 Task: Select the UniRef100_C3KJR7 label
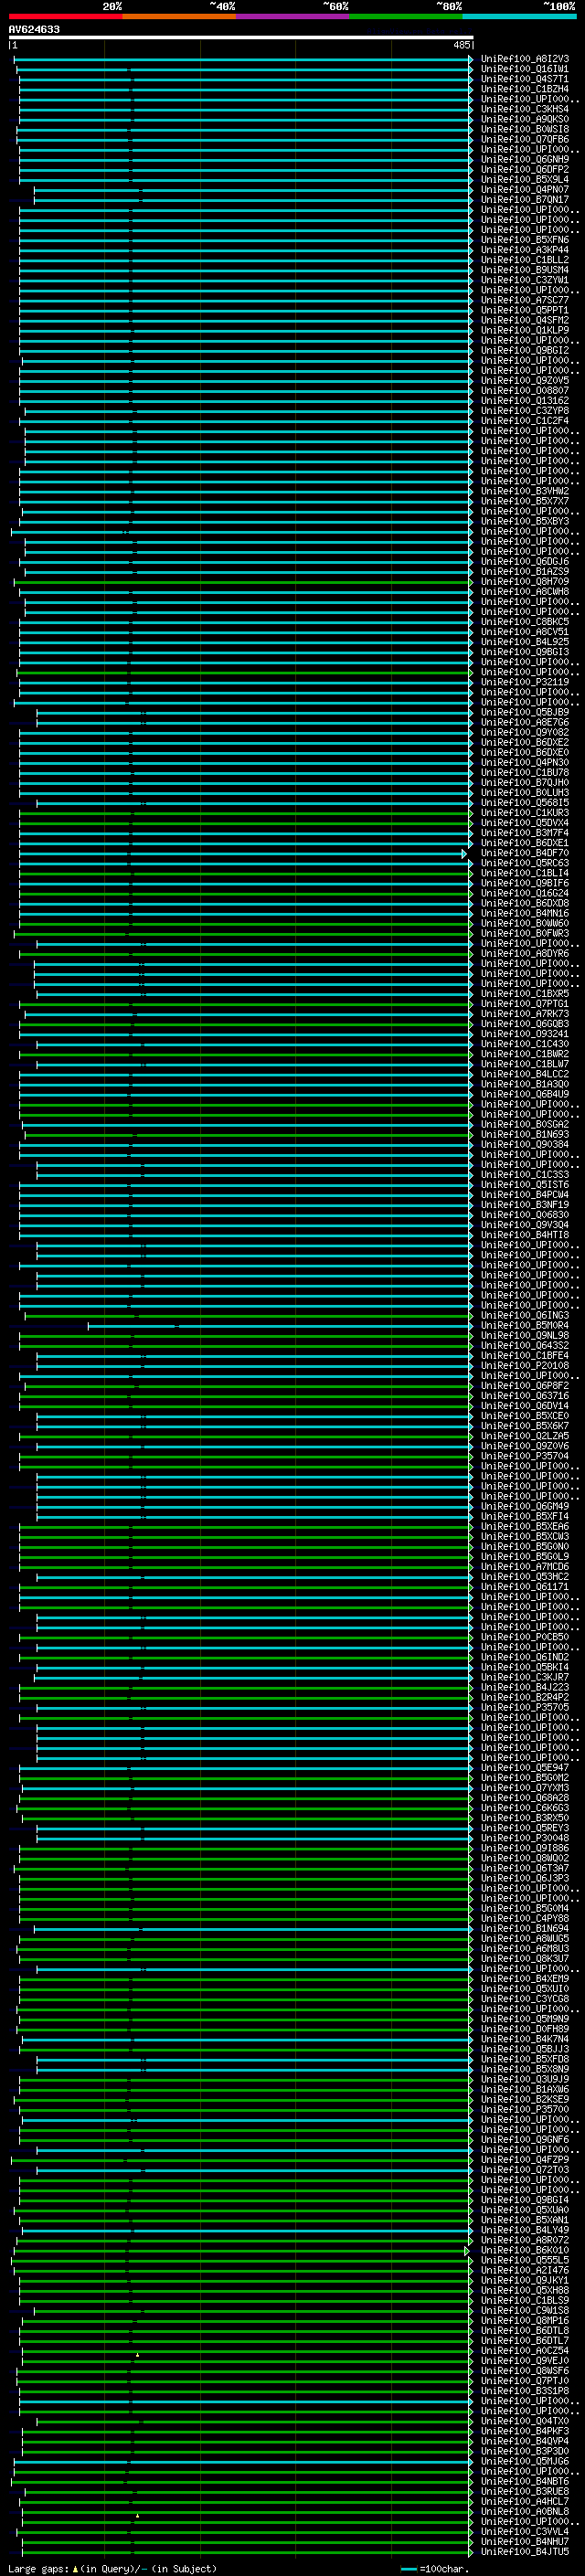pyautogui.click(x=525, y=1677)
